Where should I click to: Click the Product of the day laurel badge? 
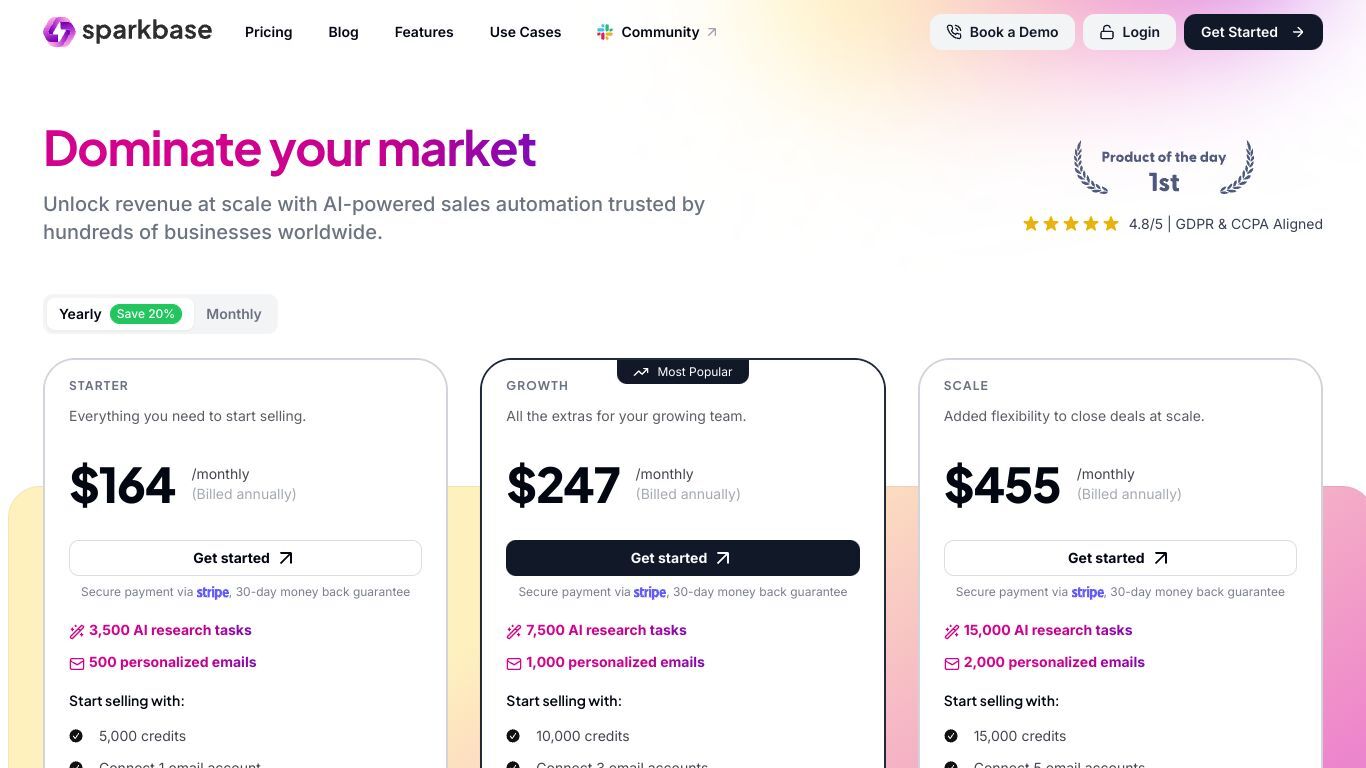click(1164, 168)
